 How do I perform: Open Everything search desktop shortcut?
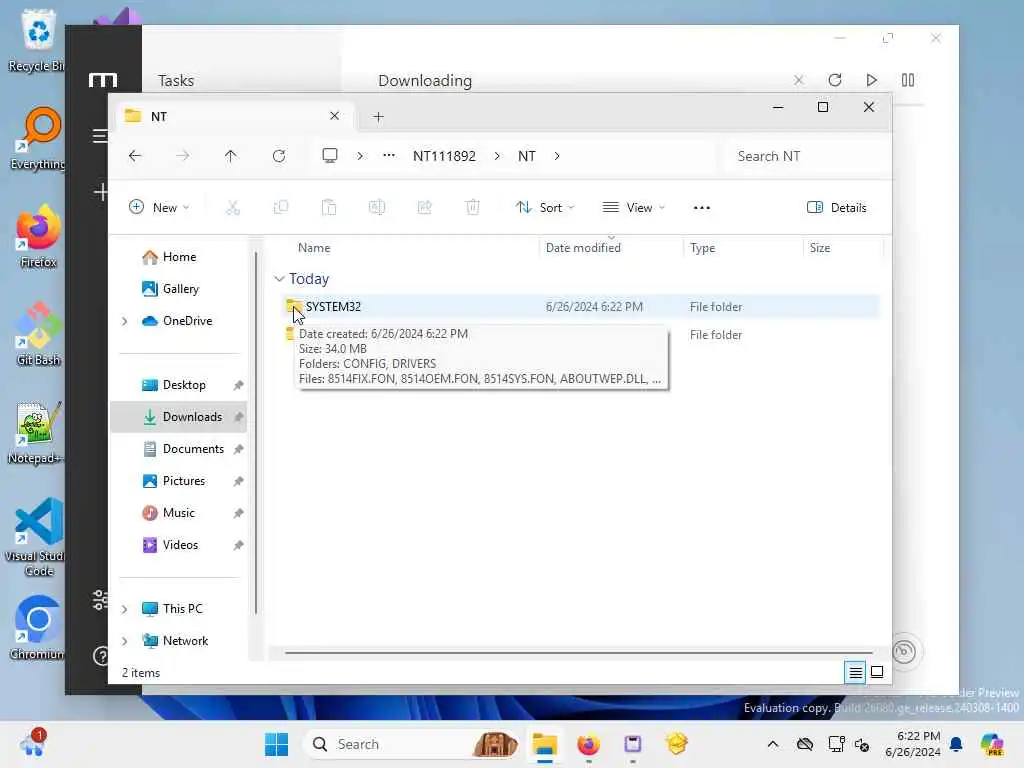coord(39,138)
